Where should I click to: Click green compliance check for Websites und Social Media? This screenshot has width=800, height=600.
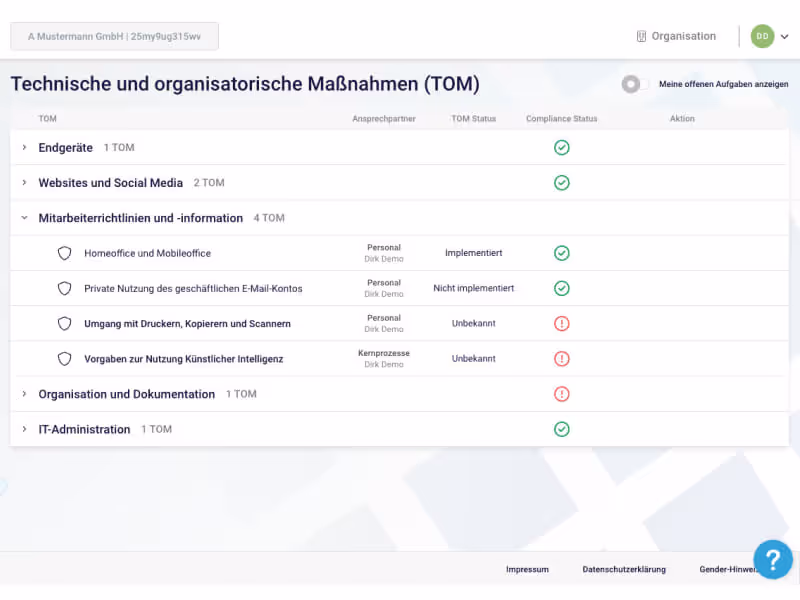[x=562, y=183]
